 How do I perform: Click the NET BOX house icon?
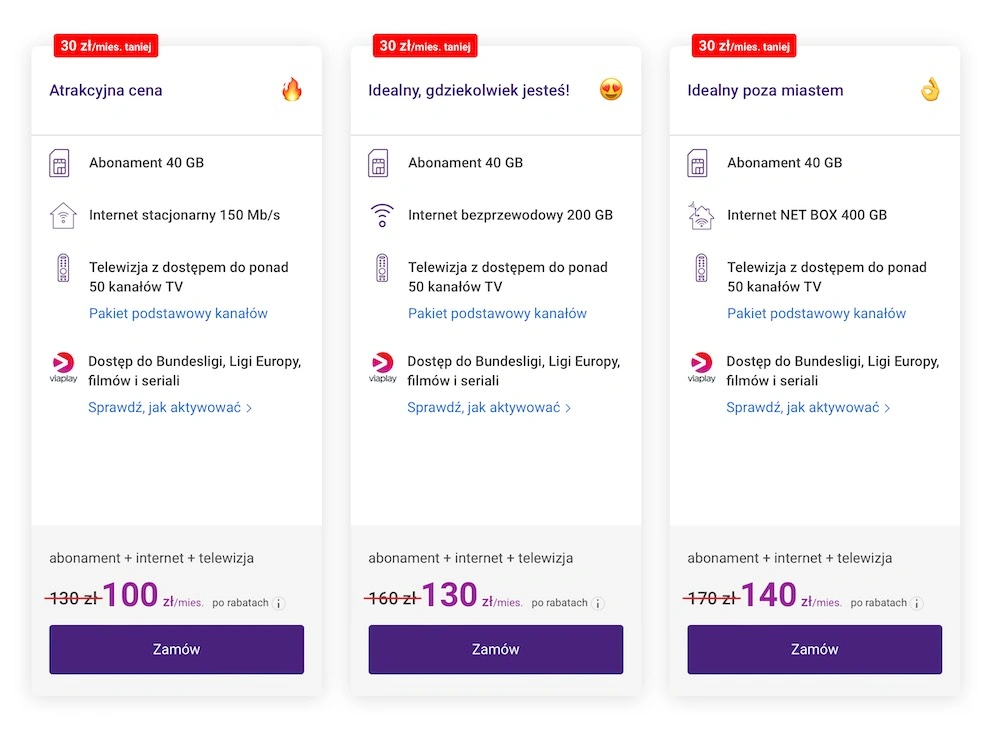coord(701,215)
